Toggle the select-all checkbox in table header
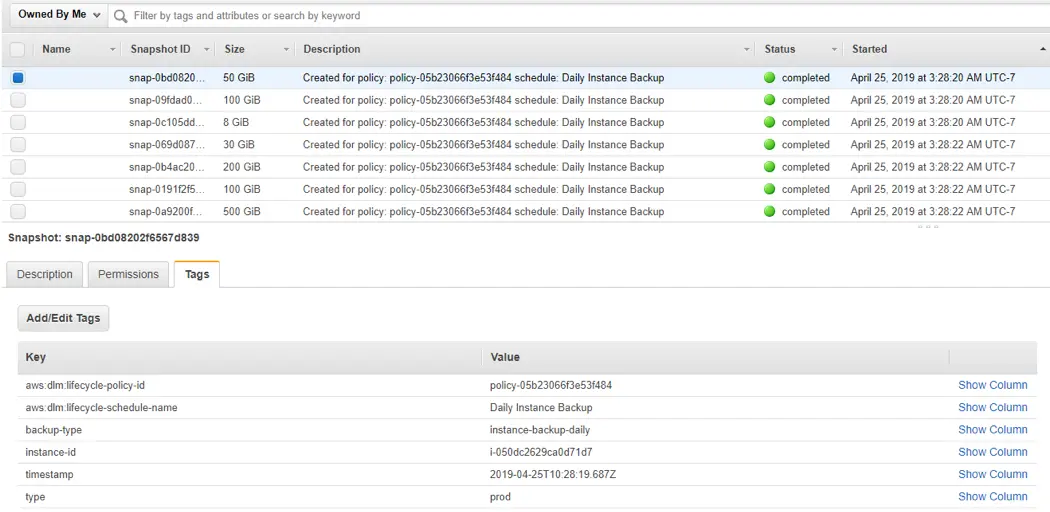Viewport: 1050px width, 512px height. [x=18, y=49]
